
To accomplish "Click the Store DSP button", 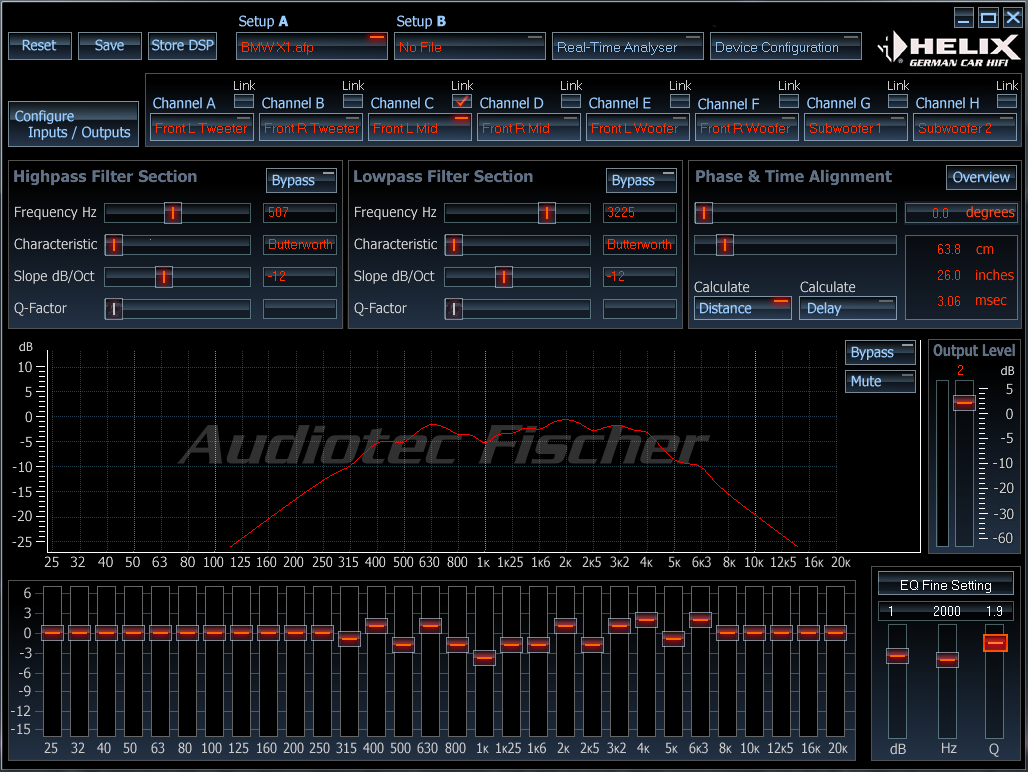I will tap(182, 46).
